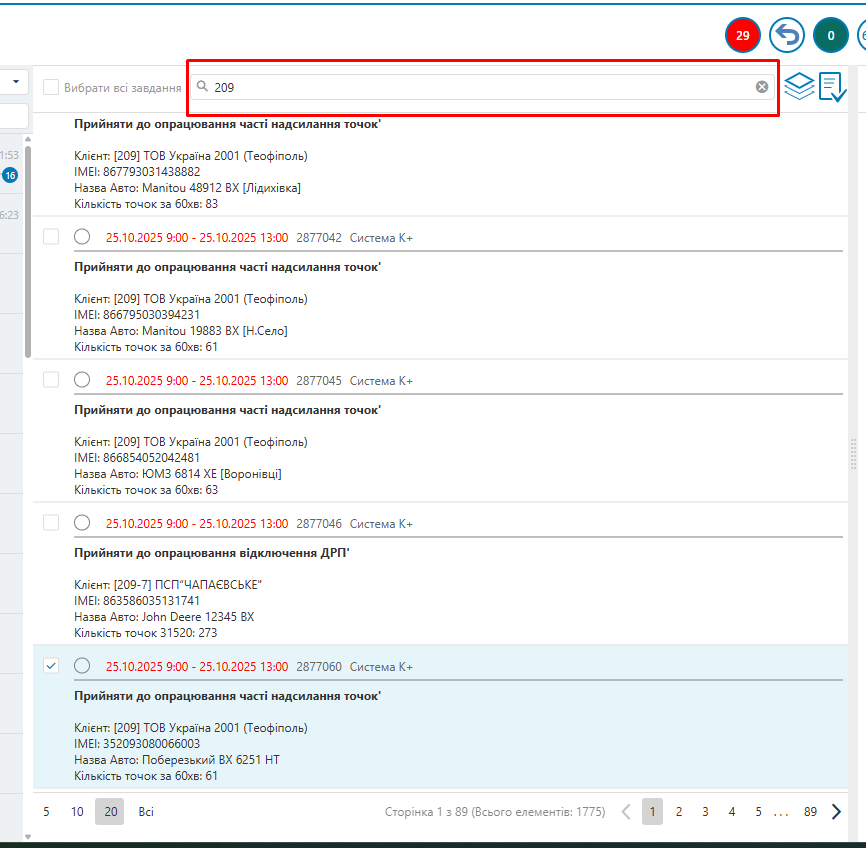This screenshot has width=866, height=848.
Task: Go to page 3
Action: 705,812
